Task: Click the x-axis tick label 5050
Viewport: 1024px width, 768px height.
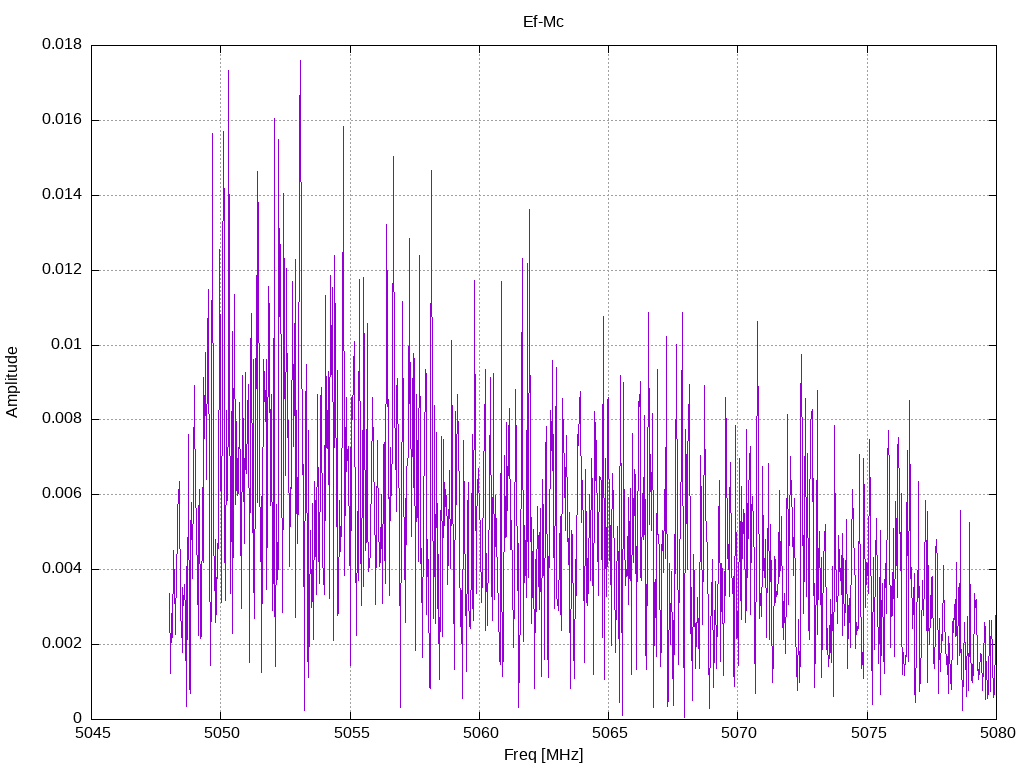Action: [x=221, y=733]
